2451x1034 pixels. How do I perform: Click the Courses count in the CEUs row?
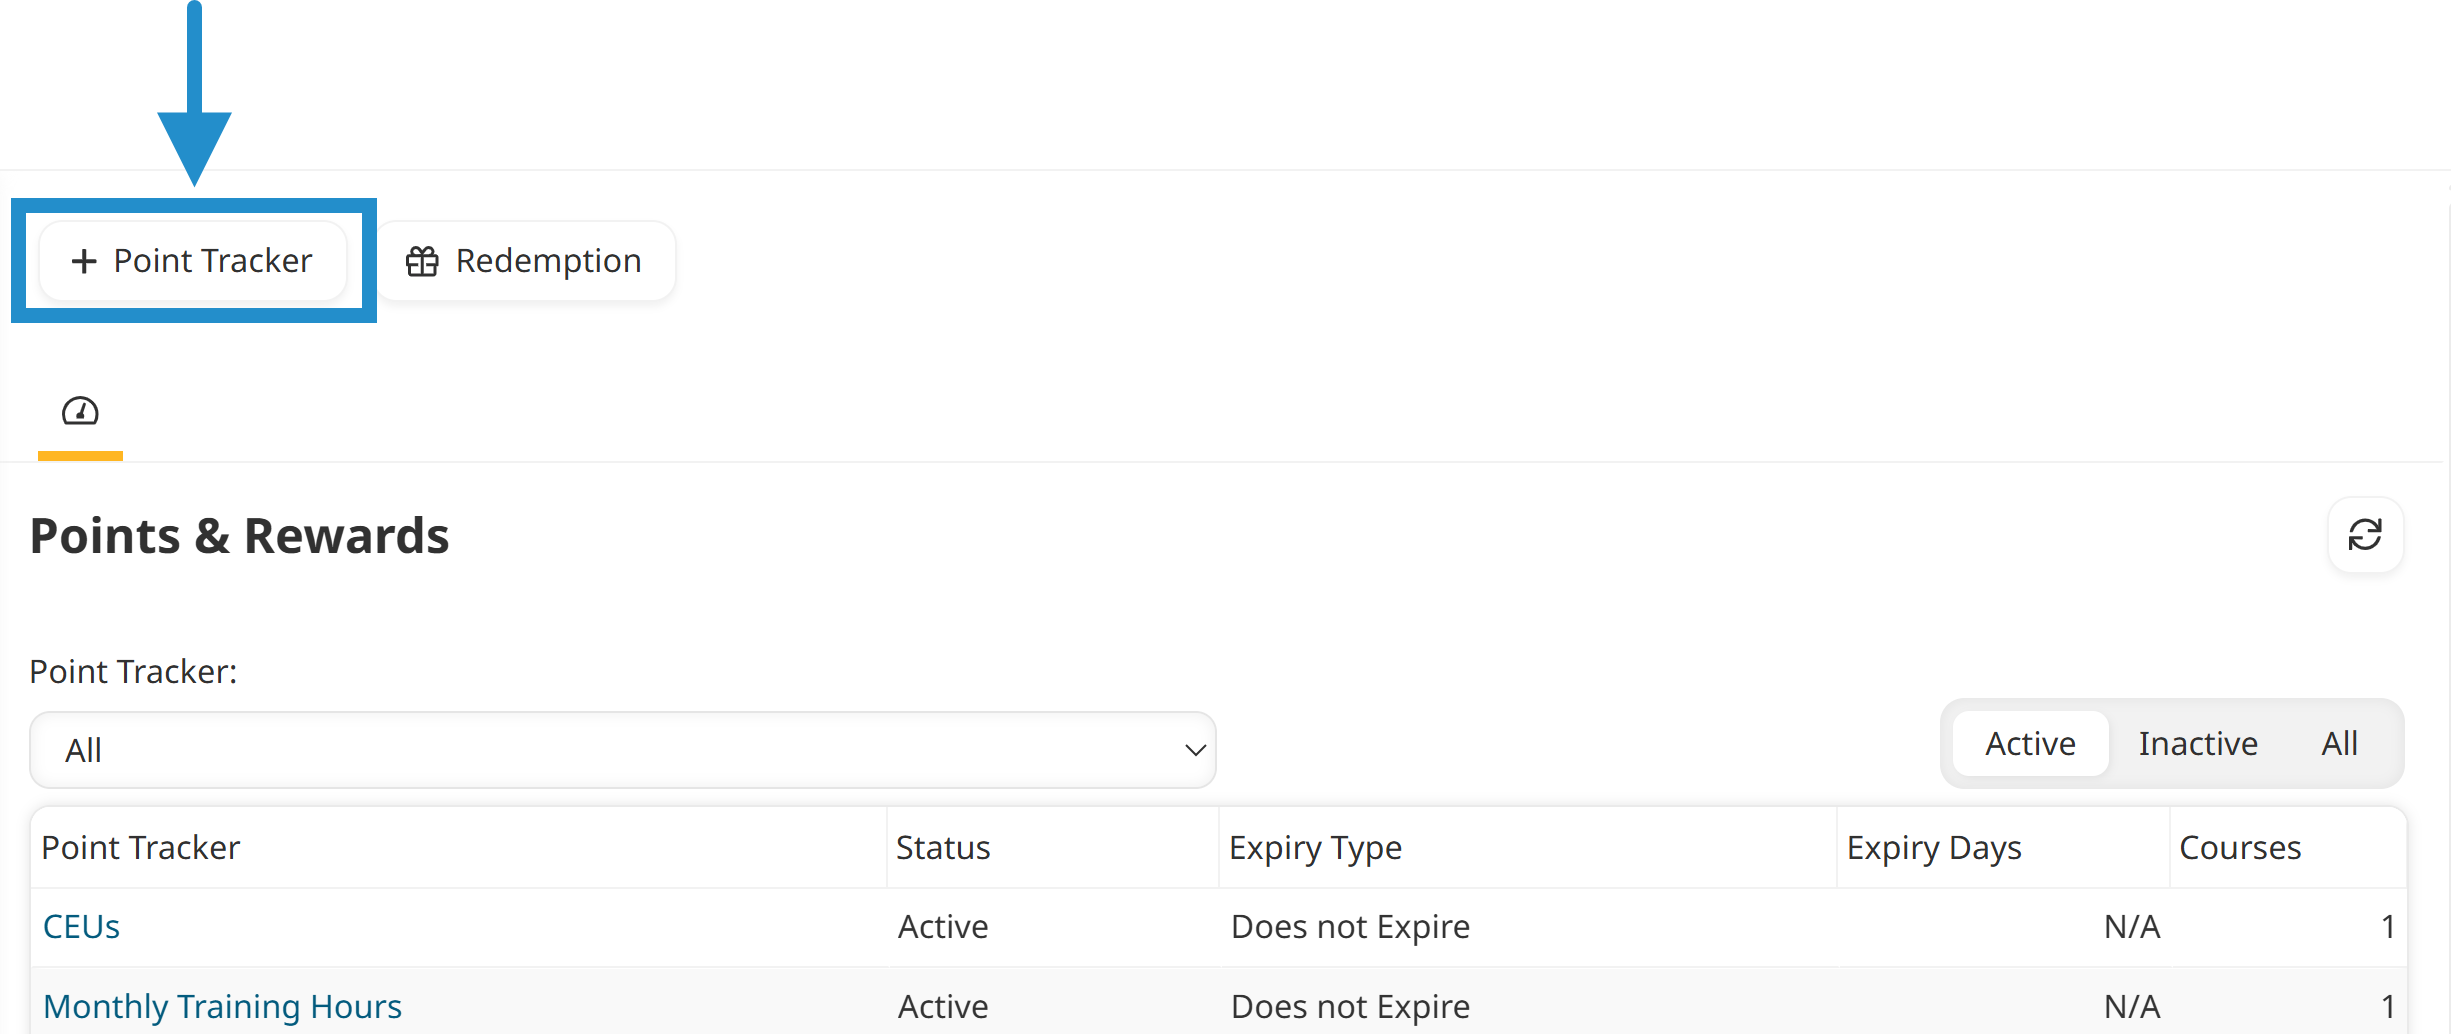tap(2387, 927)
